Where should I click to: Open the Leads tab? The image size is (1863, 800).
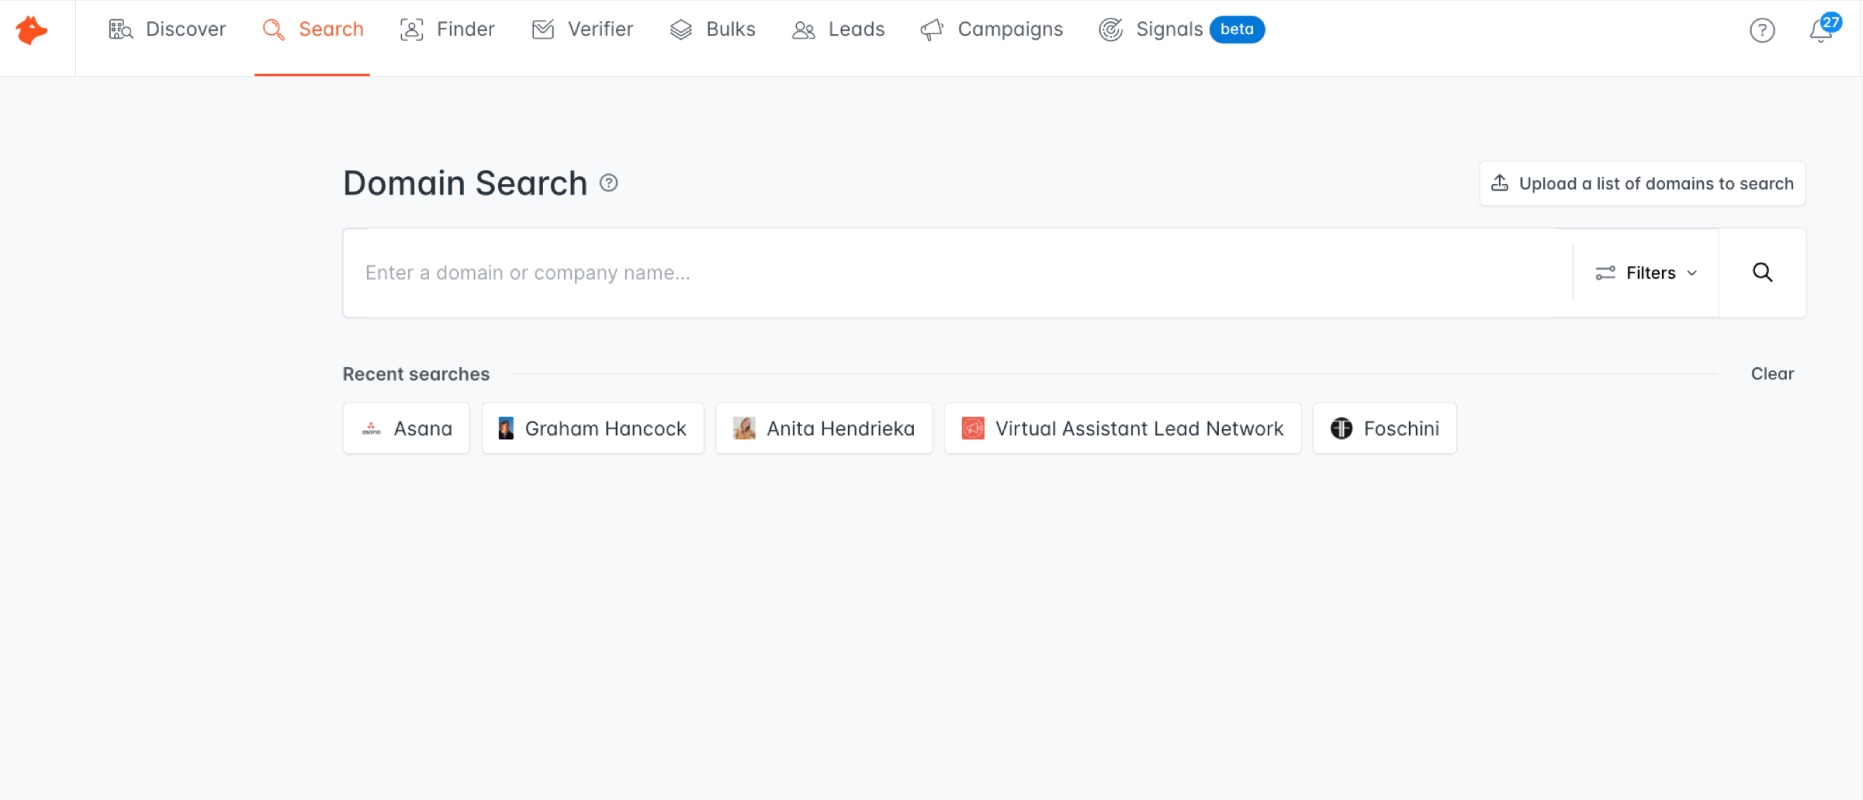[x=838, y=30]
